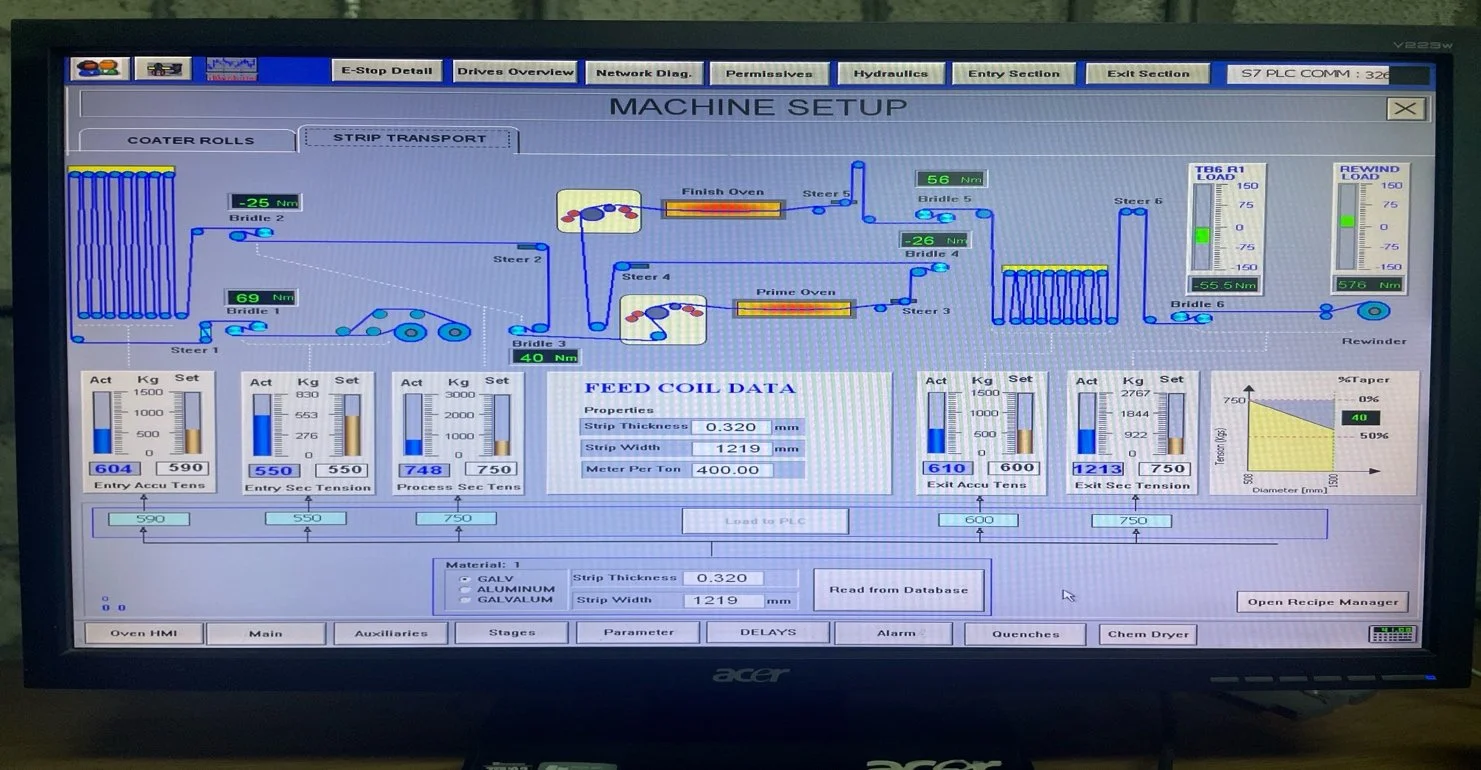1481x770 pixels.
Task: Click the Bridle 2 rolls graphic
Action: pyautogui.click(x=251, y=234)
